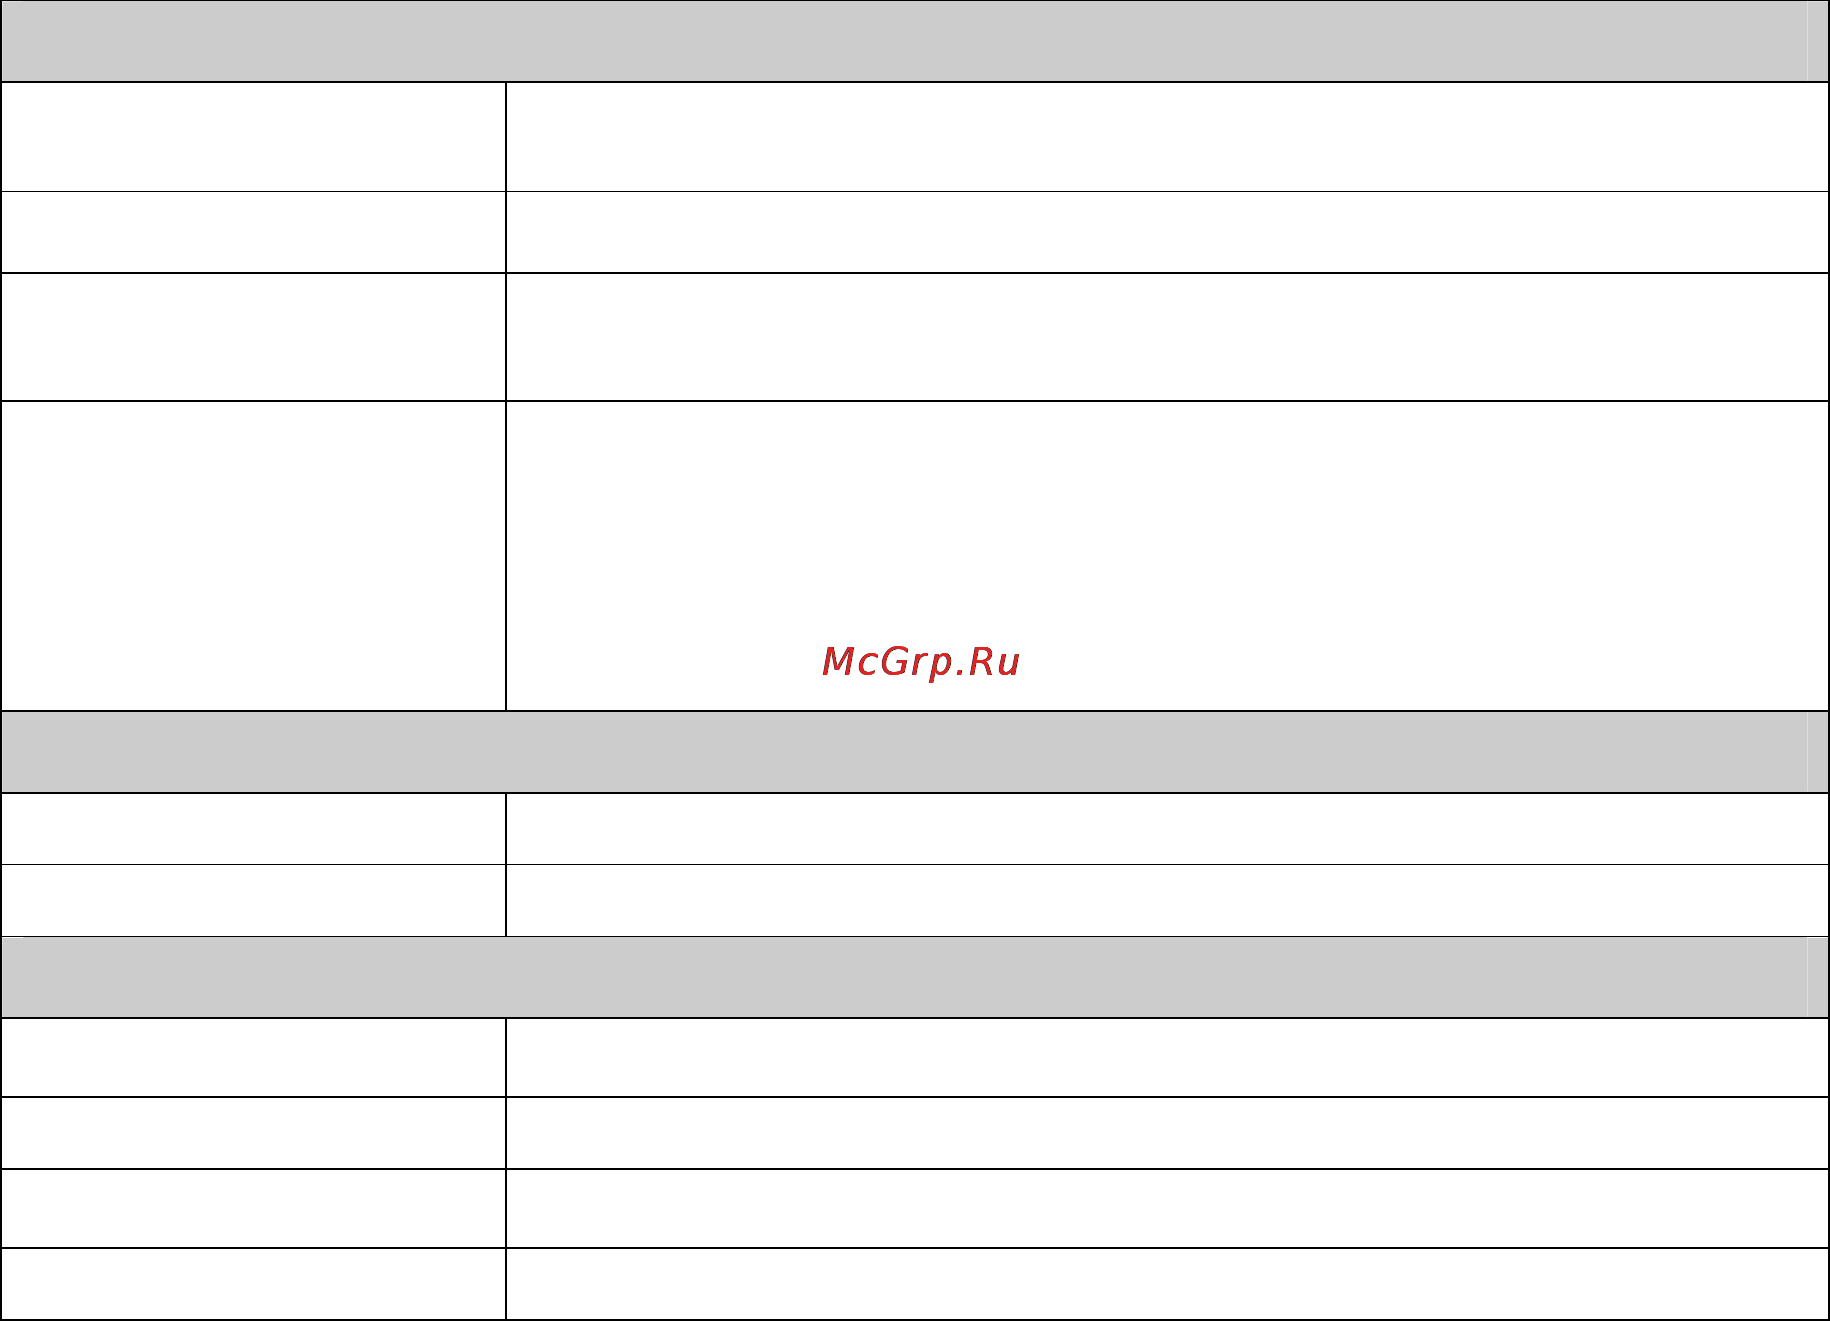Click right cell just below the lowest gray header
Image resolution: width=1830 pixels, height=1321 pixels.
(x=1167, y=1058)
